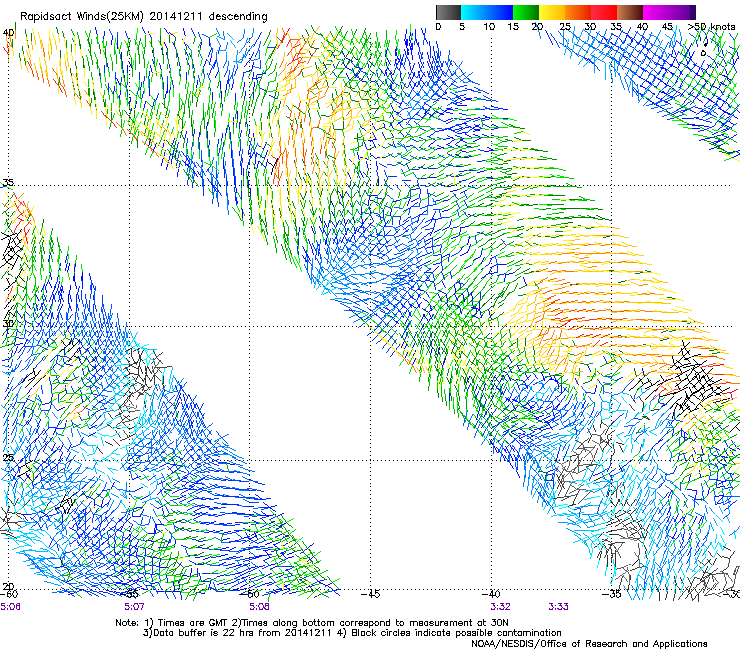The width and height of the screenshot is (740, 650).
Task: Click the '>50 knots' legend label
Action: (x=711, y=27)
